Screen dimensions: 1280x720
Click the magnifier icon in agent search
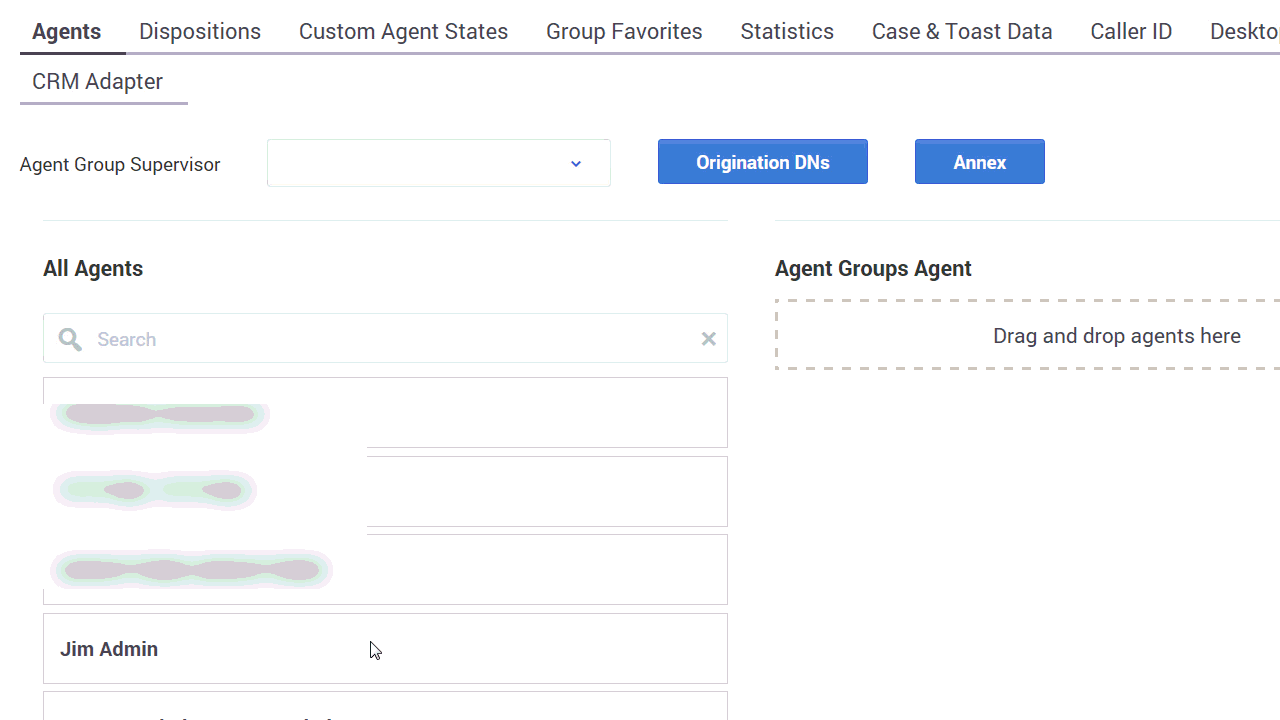[x=70, y=339]
